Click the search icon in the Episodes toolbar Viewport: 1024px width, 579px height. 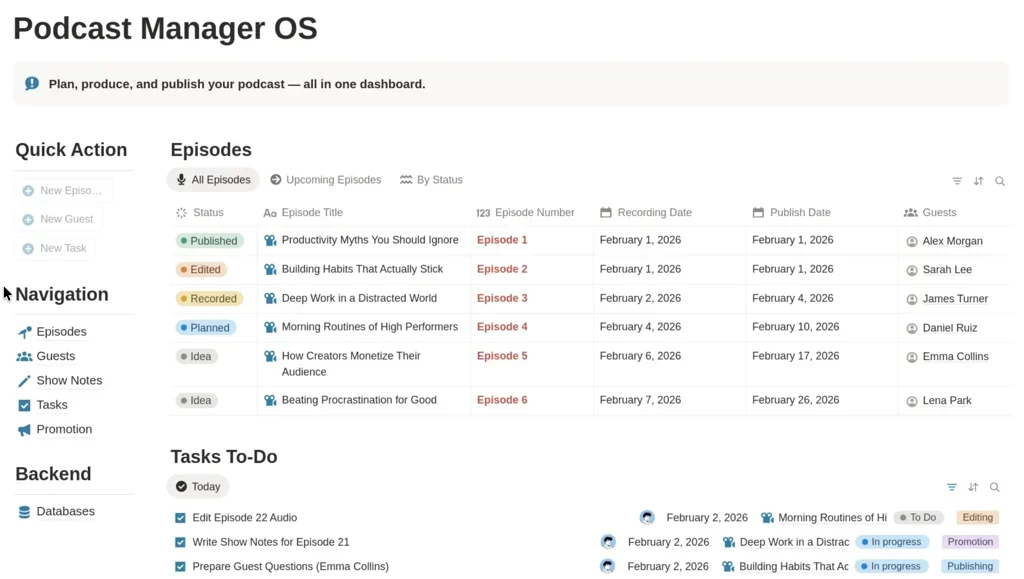coord(1000,181)
